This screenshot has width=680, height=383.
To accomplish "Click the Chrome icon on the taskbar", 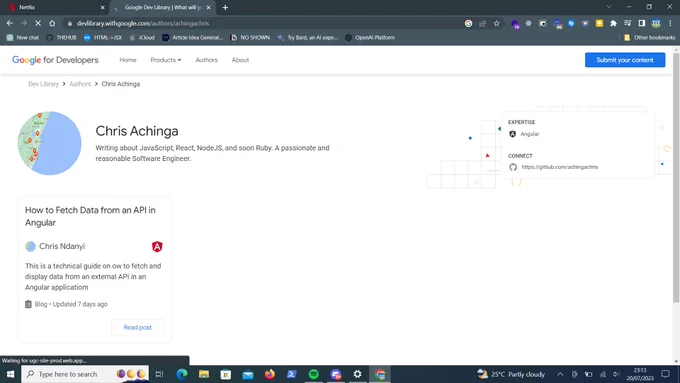I will click(380, 374).
